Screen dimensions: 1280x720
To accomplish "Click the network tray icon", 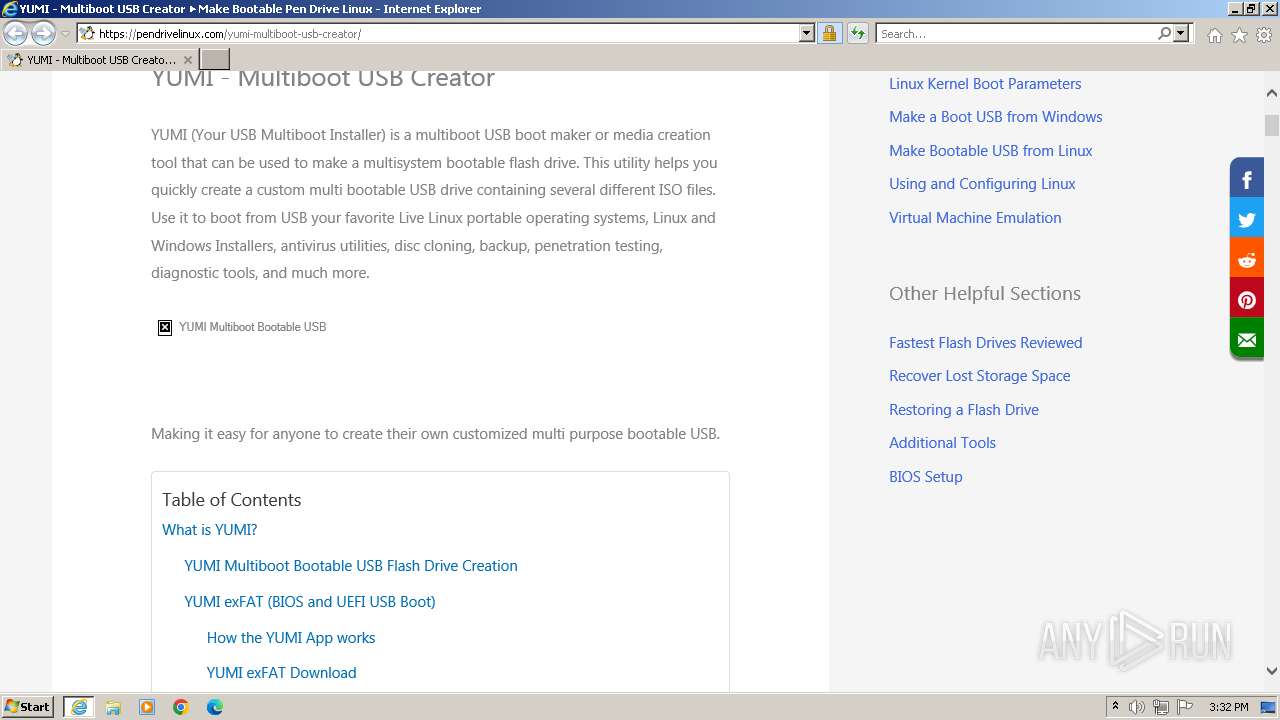I will pos(1161,707).
